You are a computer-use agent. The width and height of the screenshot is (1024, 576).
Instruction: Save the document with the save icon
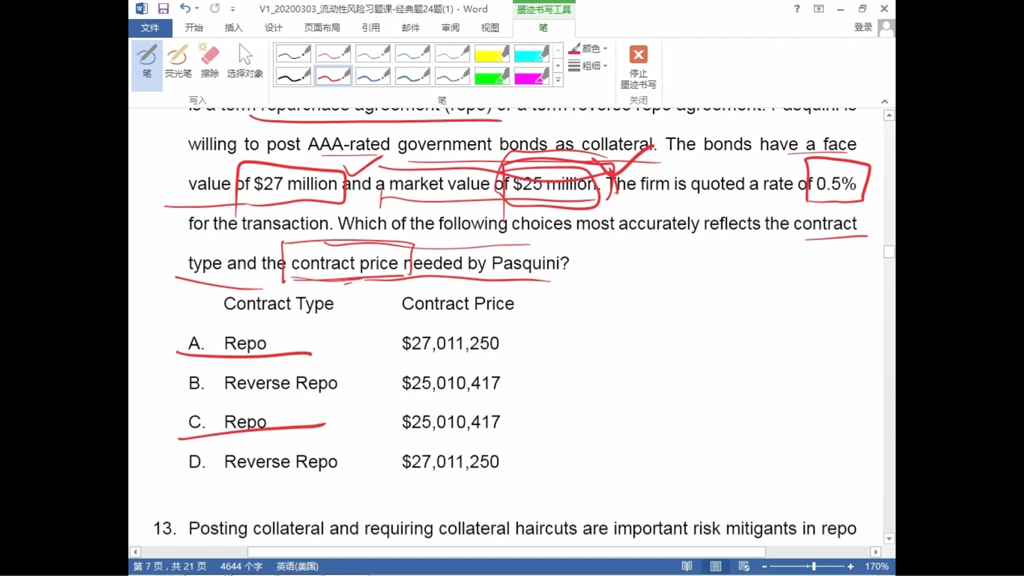(163, 9)
